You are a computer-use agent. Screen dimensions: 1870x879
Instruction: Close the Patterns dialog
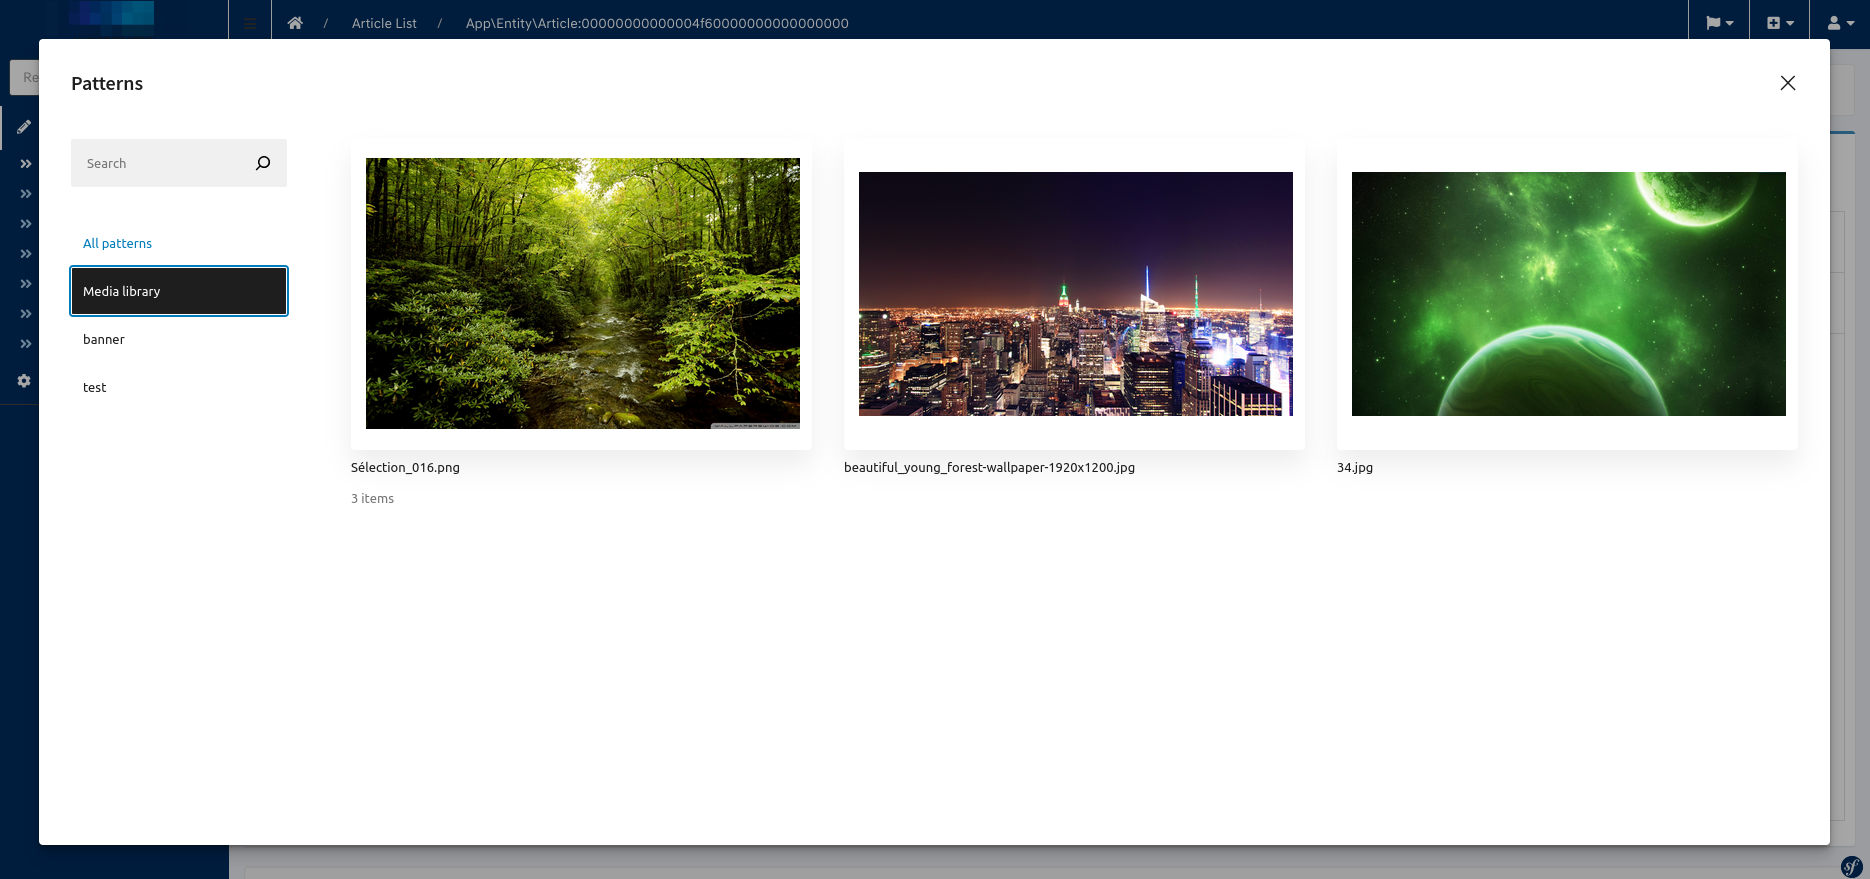pos(1788,83)
